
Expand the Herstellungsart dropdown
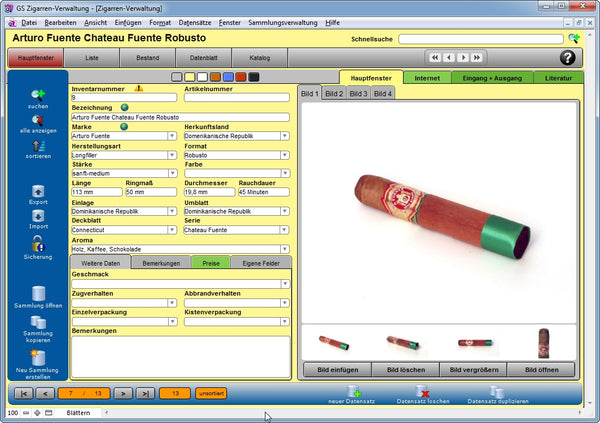172,155
